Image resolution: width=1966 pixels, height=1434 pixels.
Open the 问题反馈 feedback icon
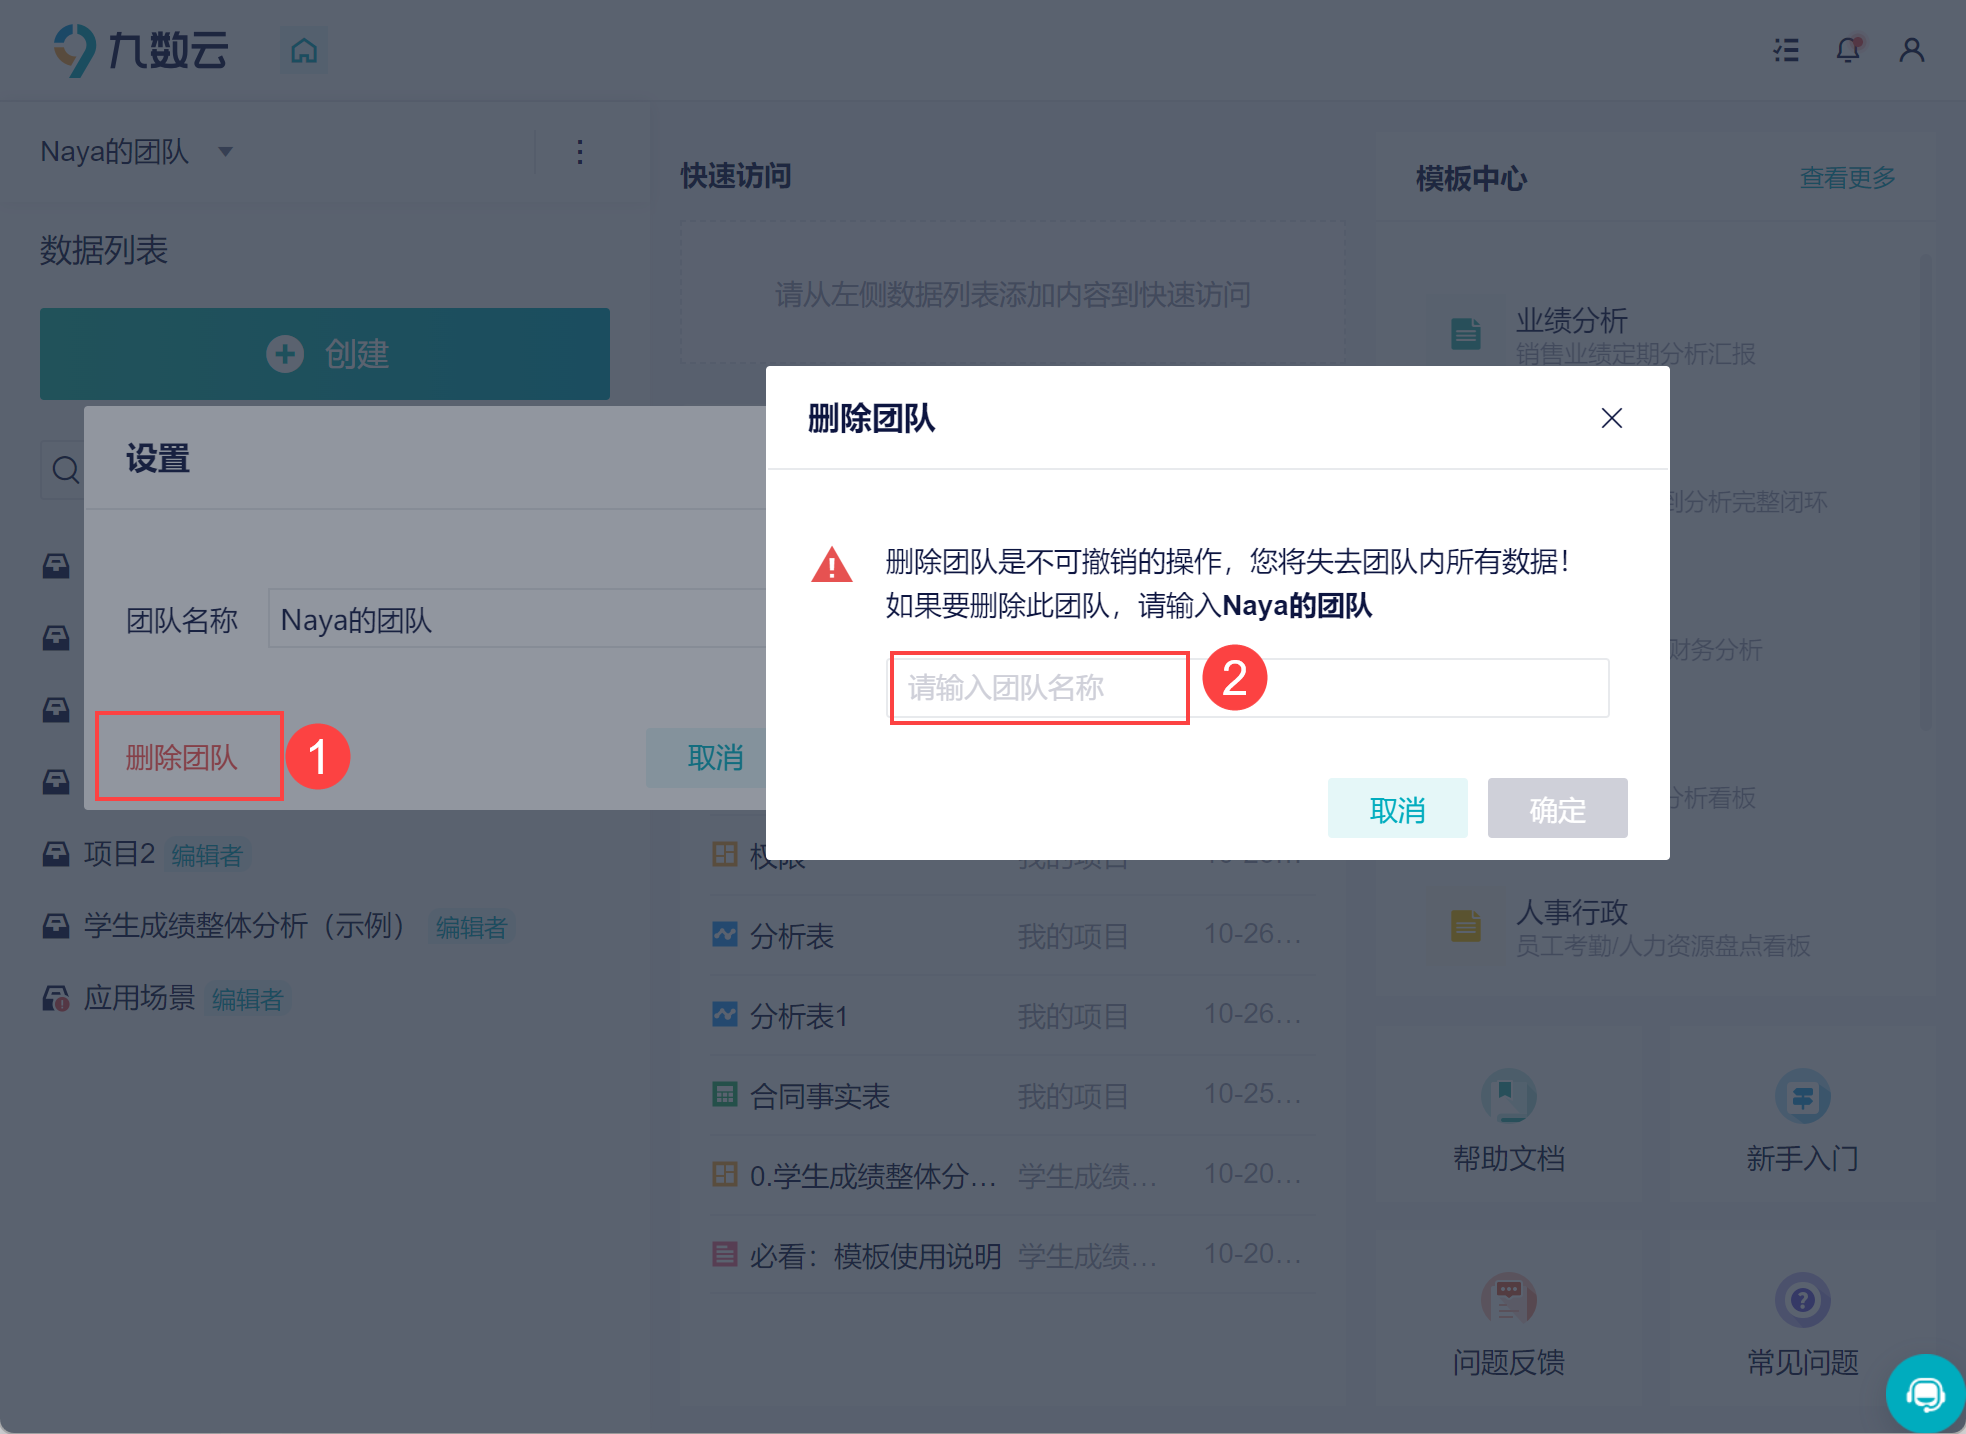click(x=1508, y=1299)
